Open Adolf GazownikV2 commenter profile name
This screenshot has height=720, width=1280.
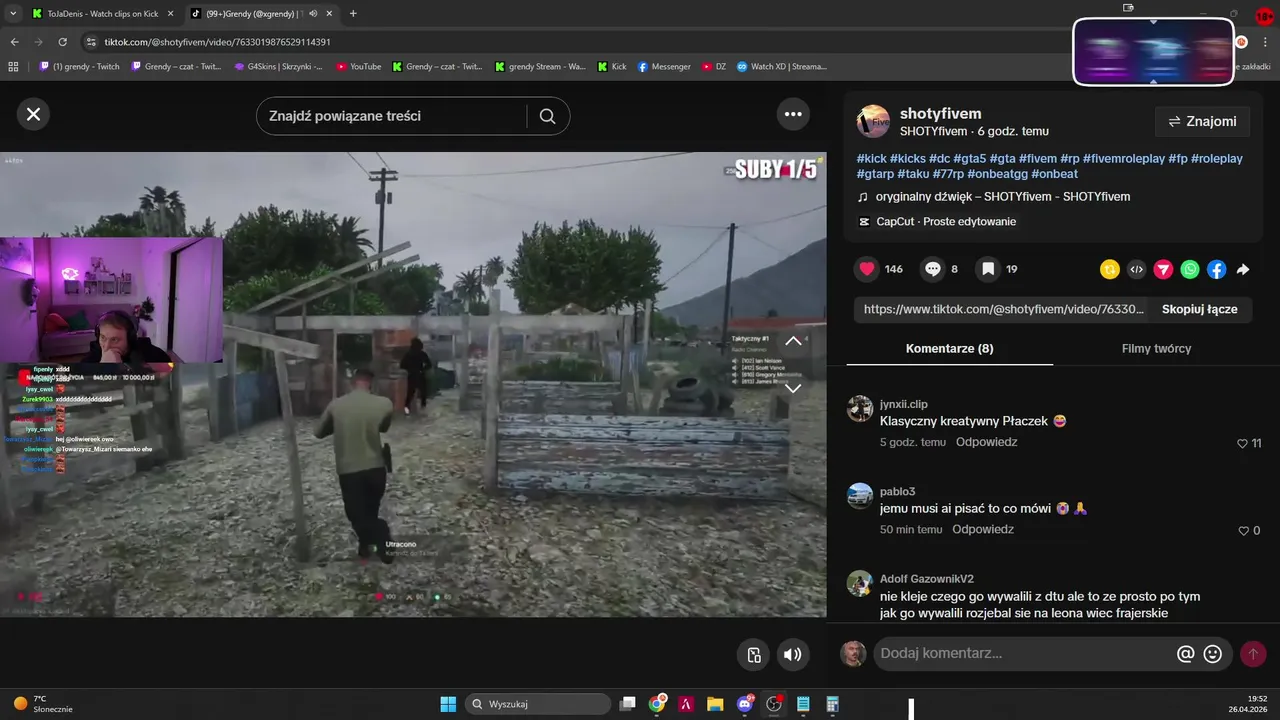point(926,579)
